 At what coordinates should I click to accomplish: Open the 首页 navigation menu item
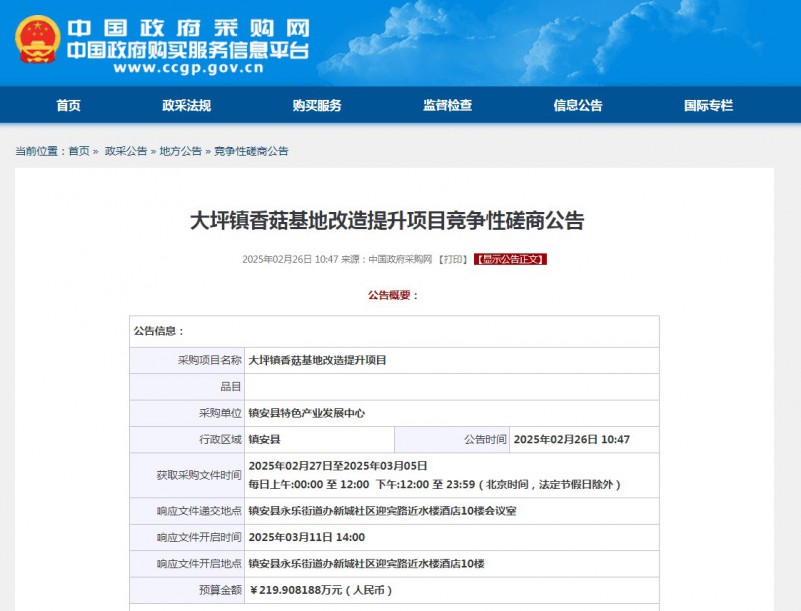tap(68, 106)
